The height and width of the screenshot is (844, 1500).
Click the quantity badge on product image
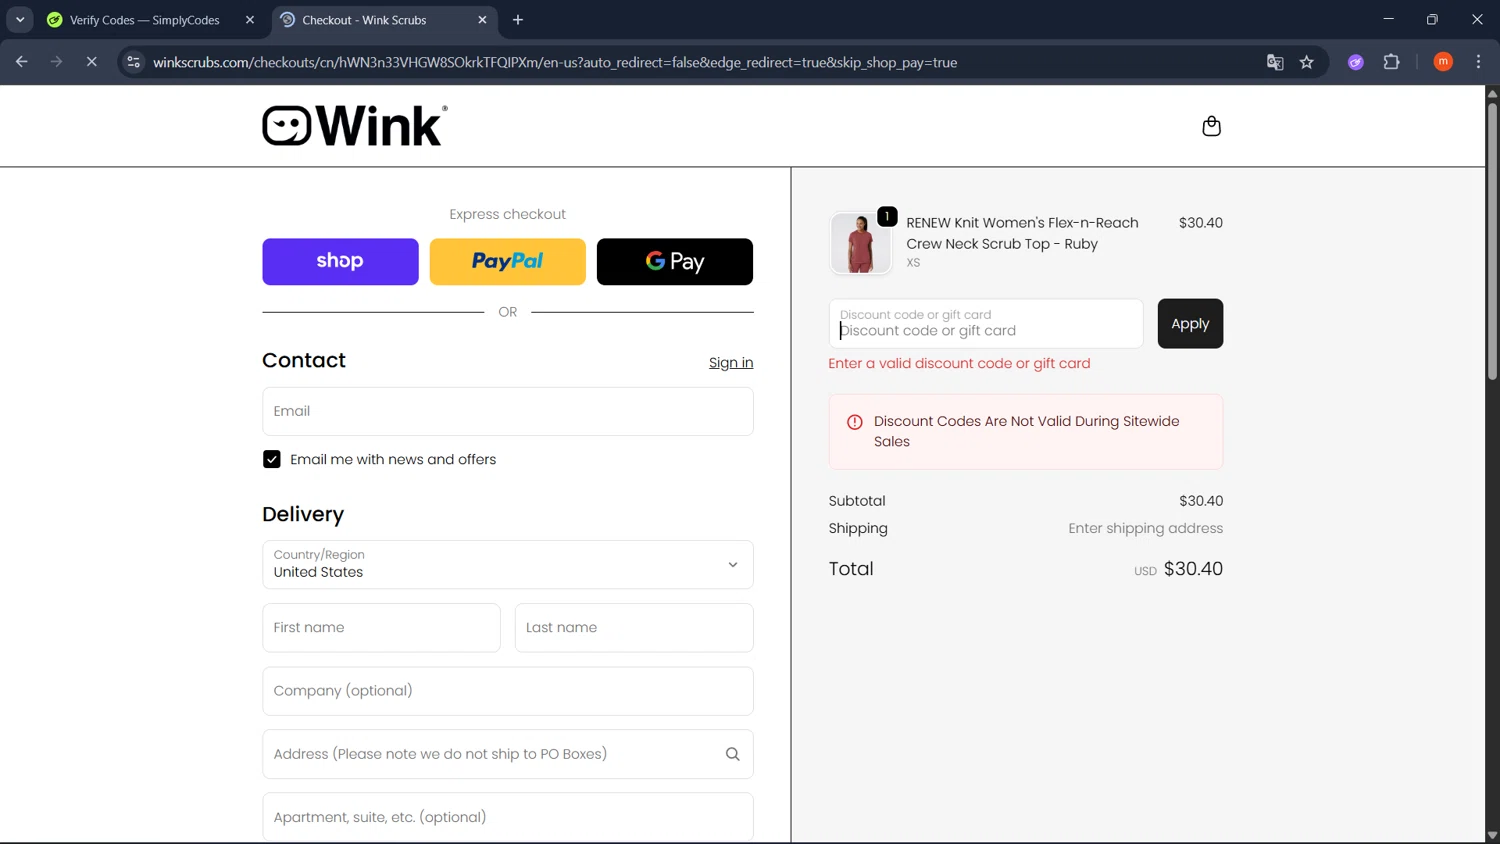tap(887, 216)
